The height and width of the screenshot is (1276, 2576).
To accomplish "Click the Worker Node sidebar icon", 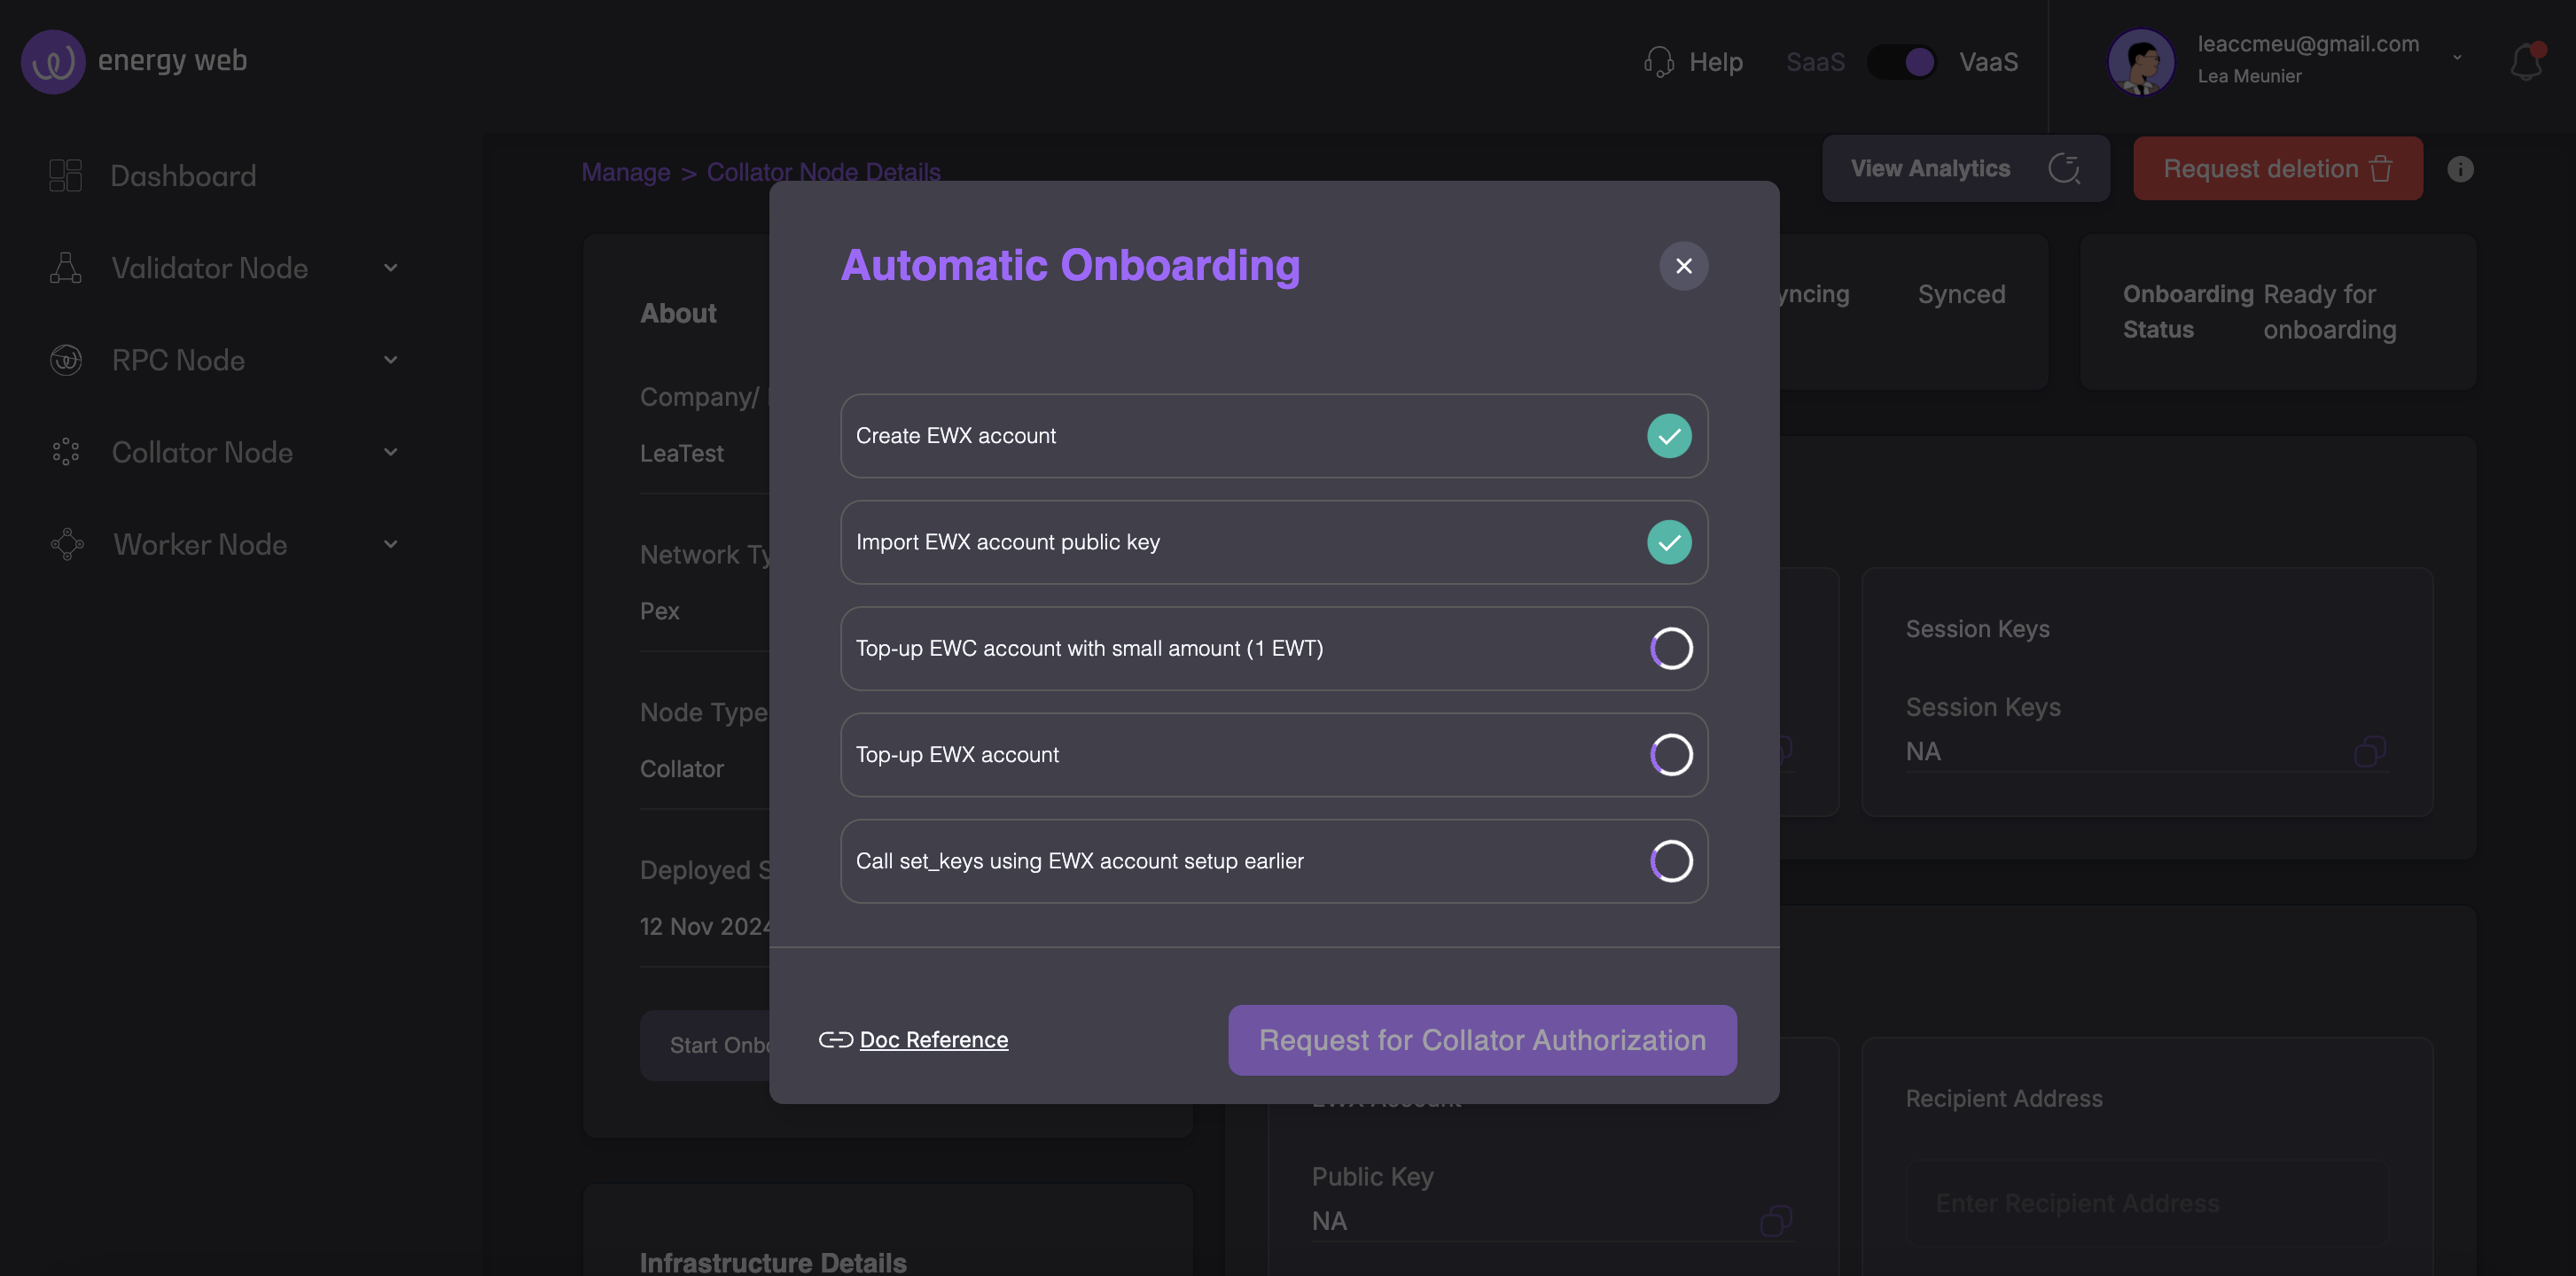I will click(67, 543).
